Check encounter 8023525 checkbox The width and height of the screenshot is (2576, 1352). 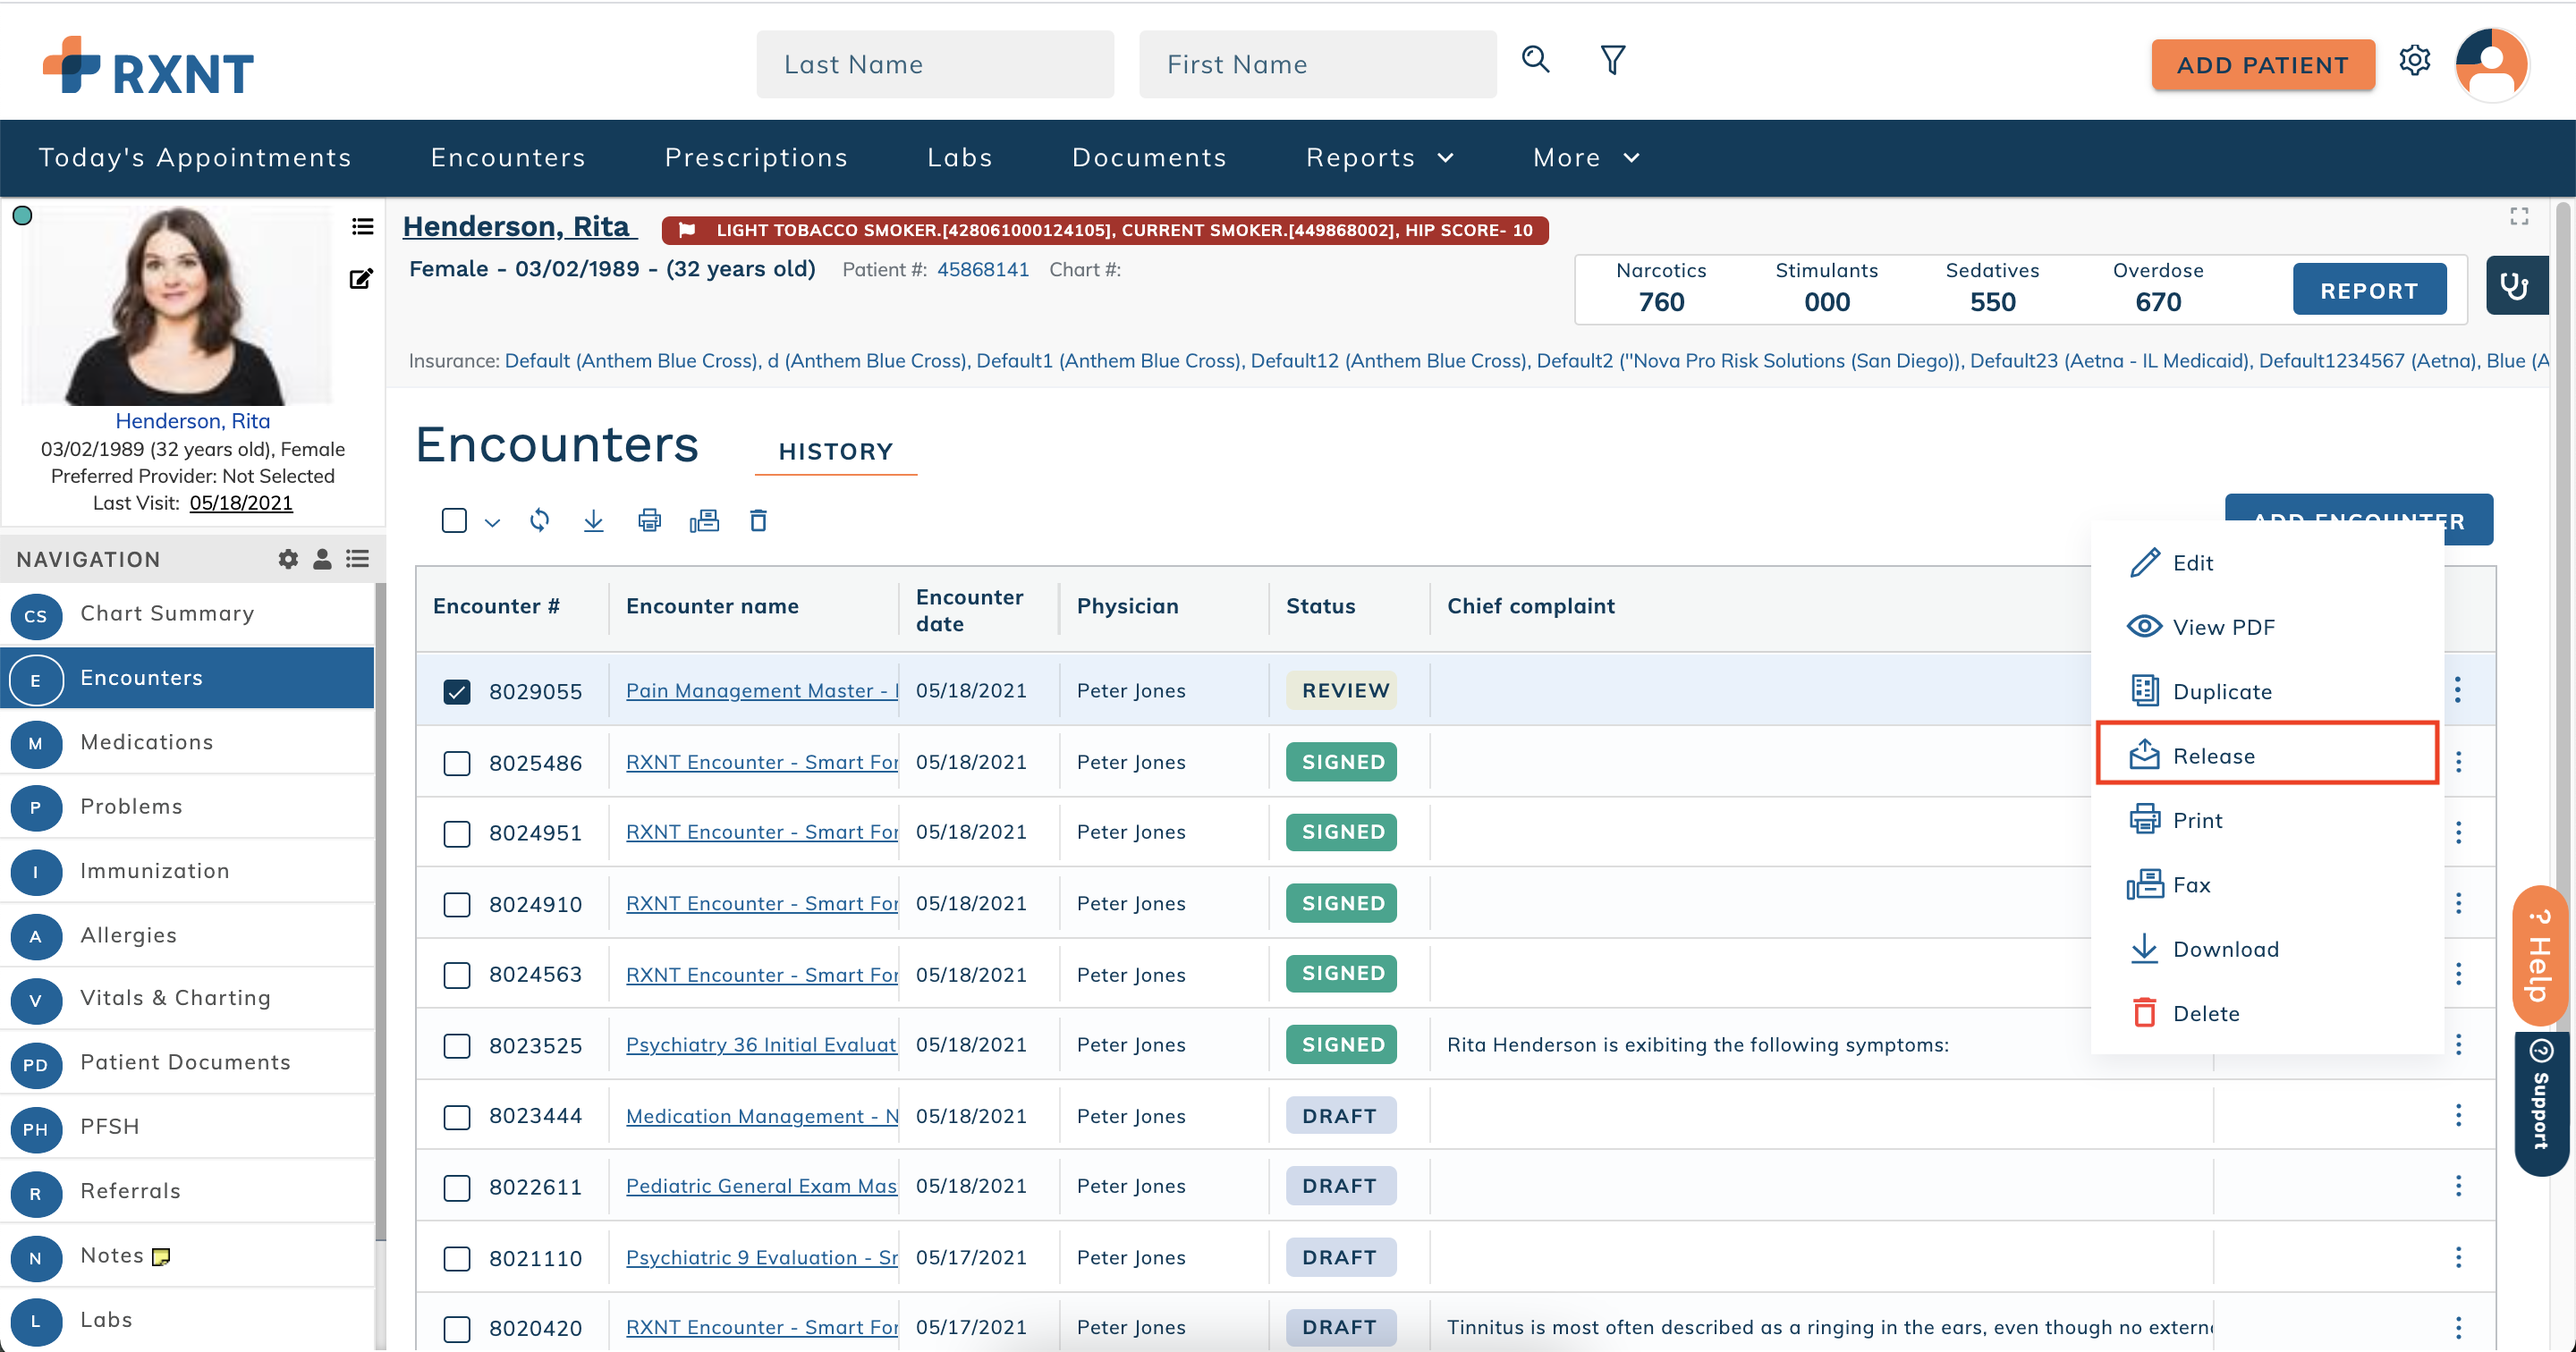pos(456,1045)
